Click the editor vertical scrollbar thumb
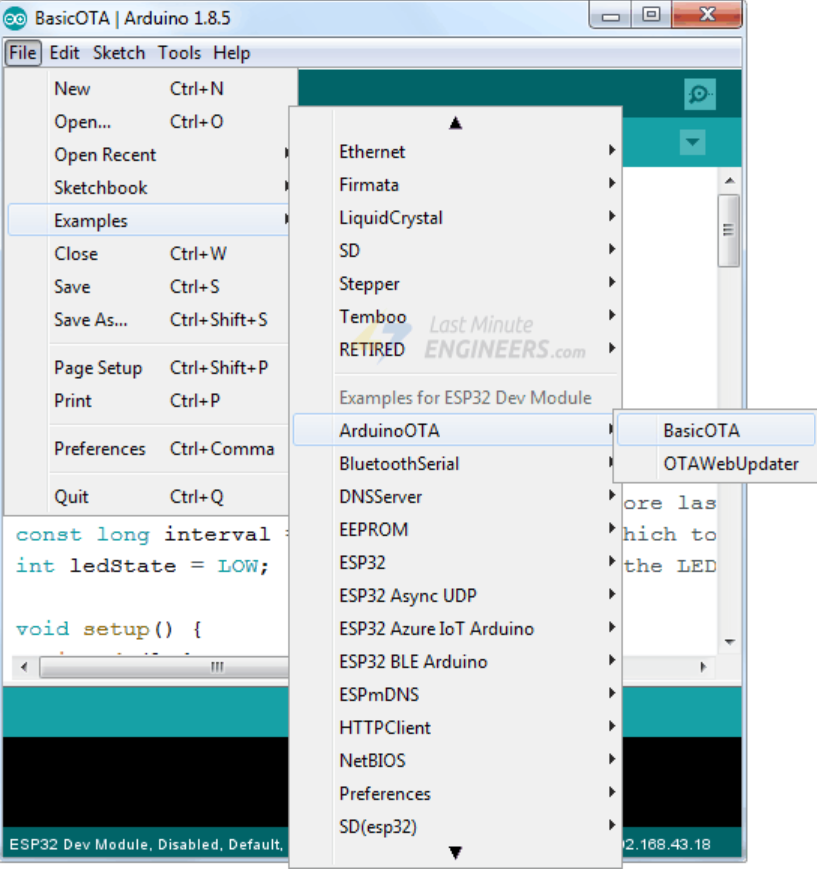 (x=729, y=231)
